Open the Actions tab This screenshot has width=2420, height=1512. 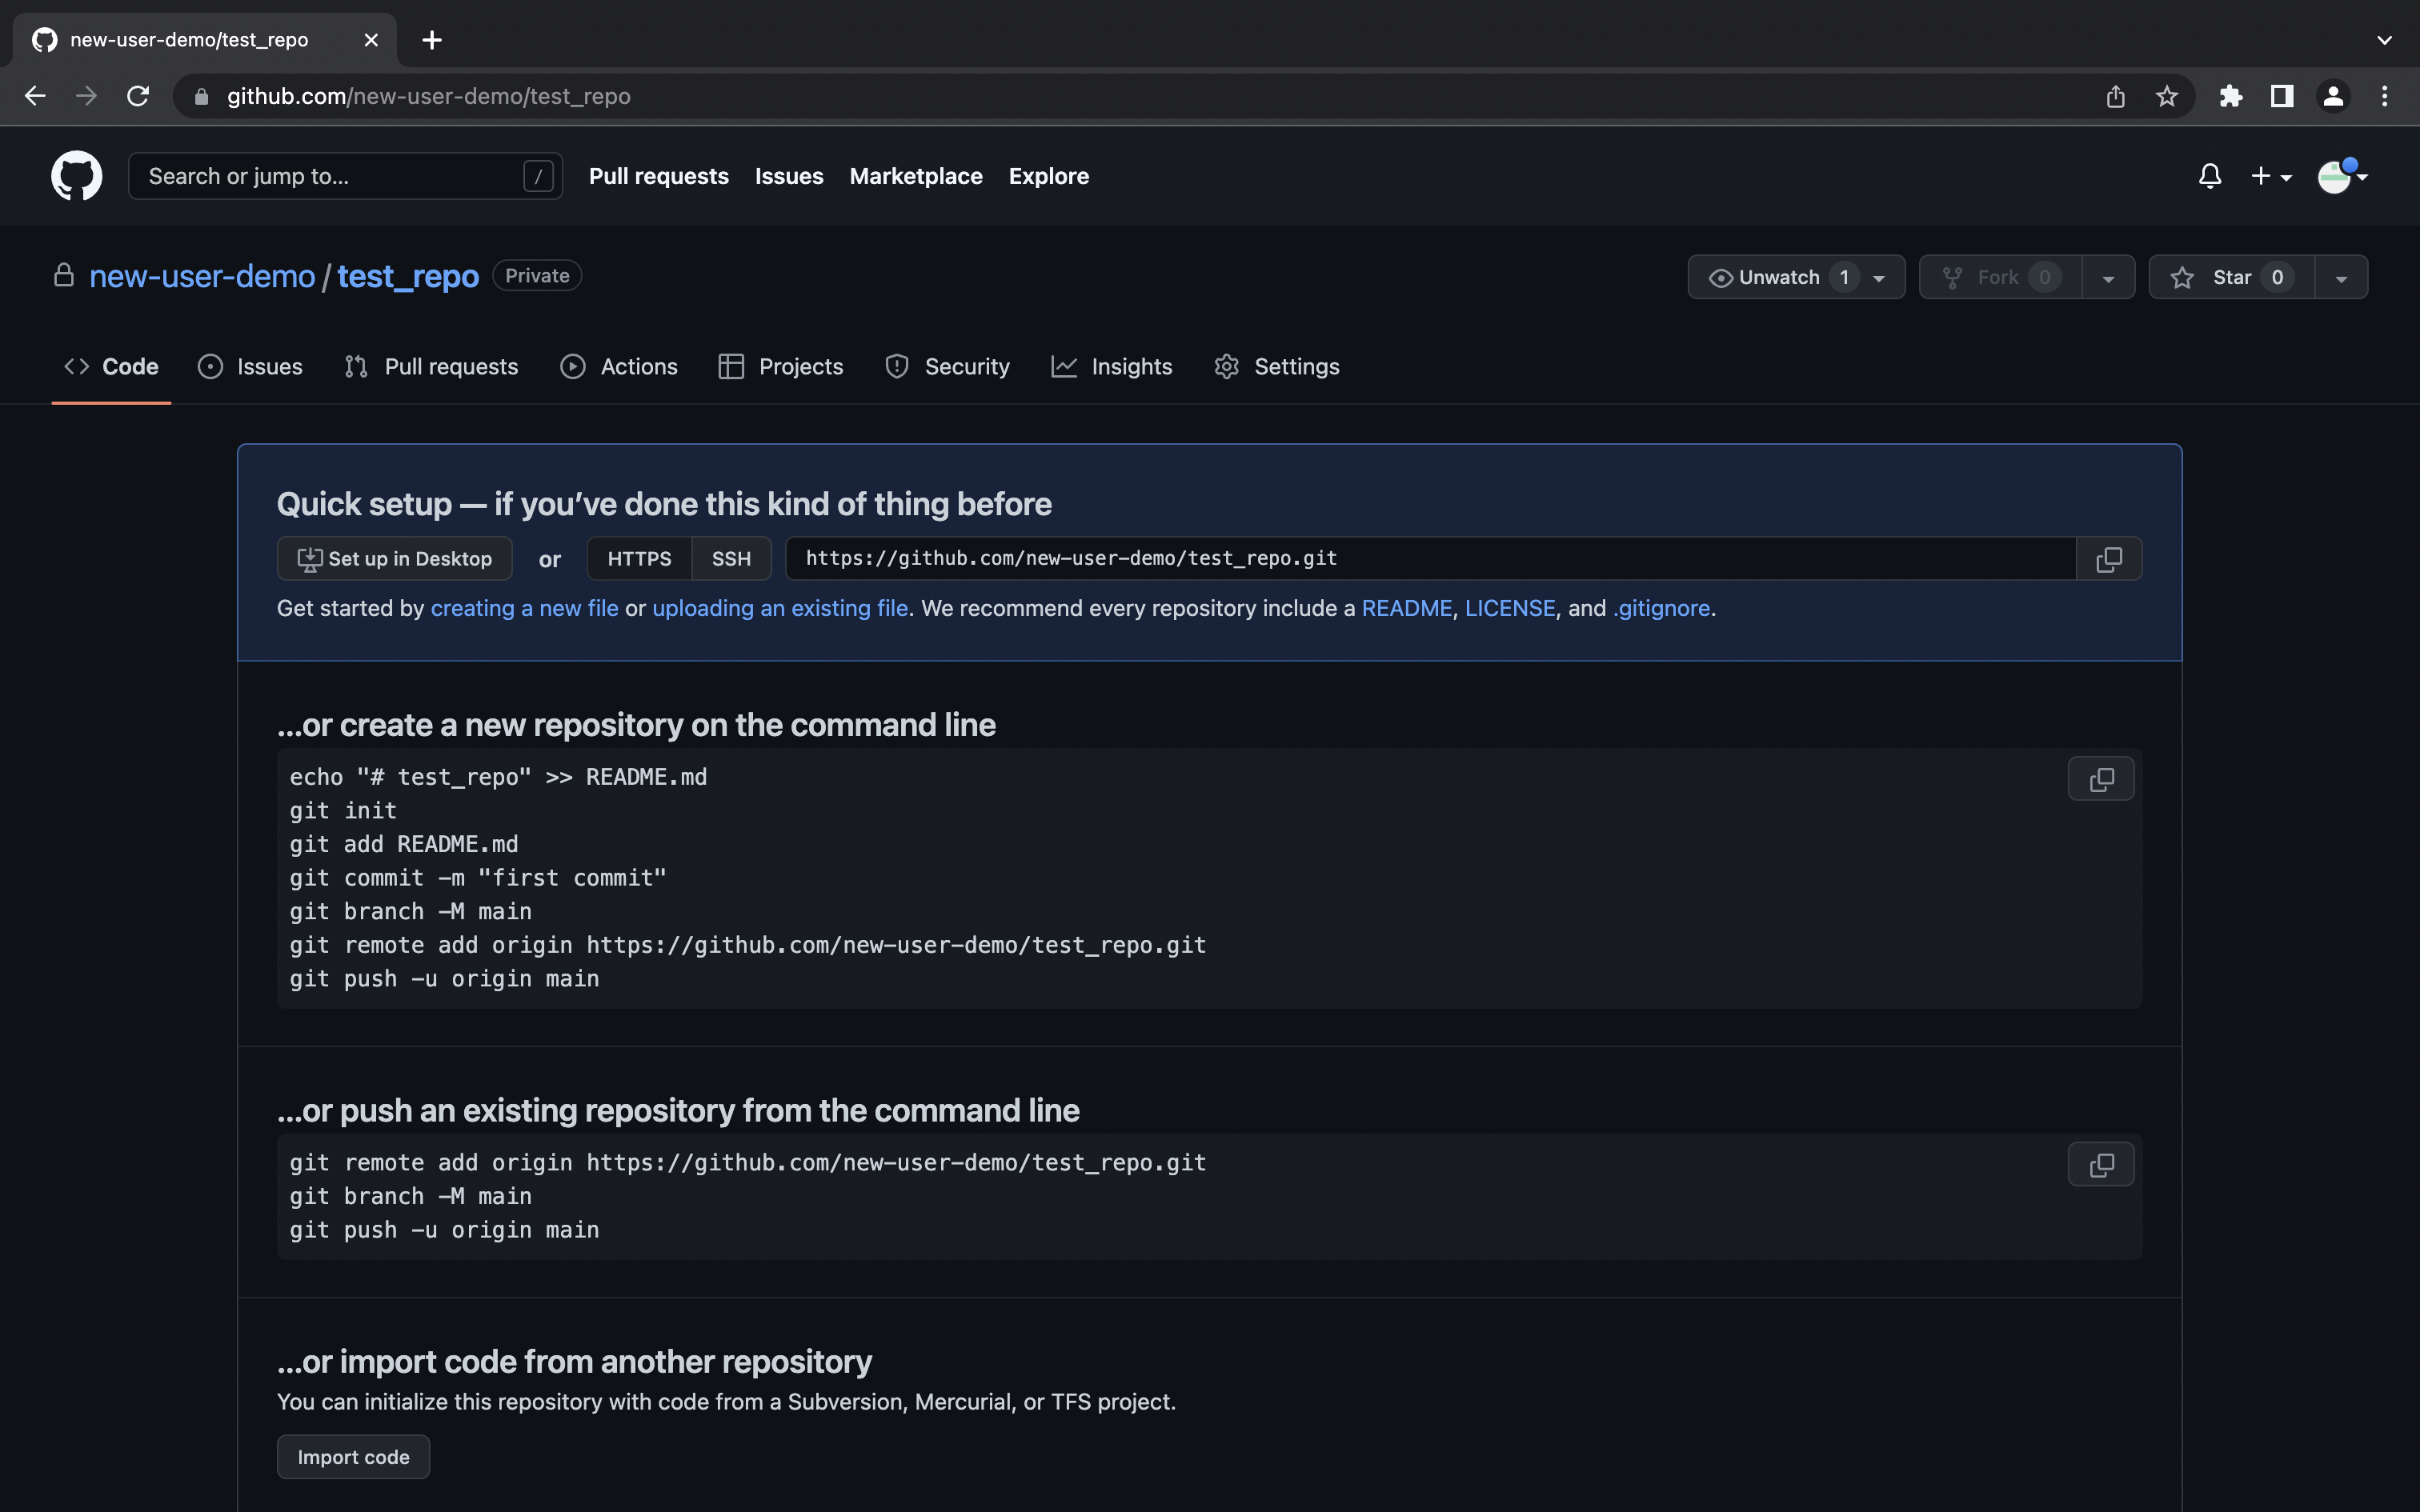(x=619, y=367)
